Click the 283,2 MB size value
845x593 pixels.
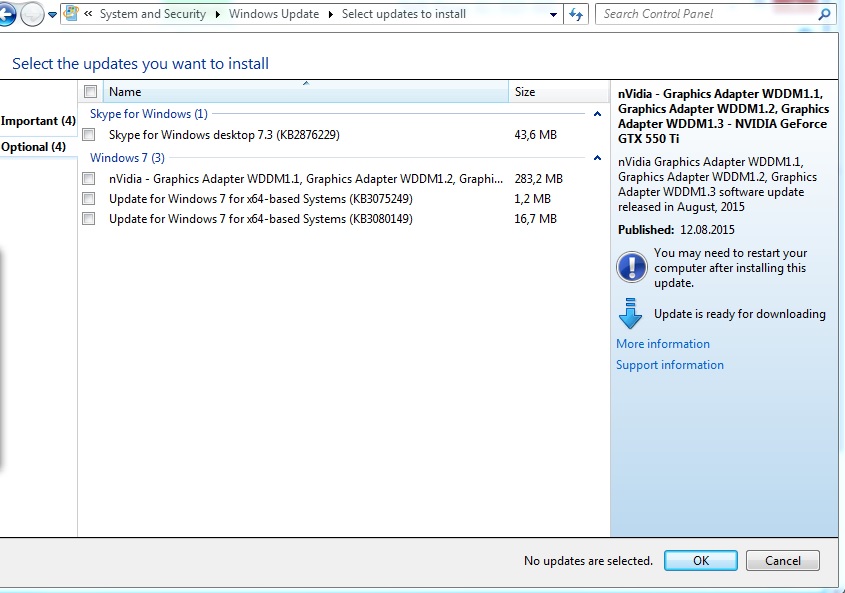pyautogui.click(x=538, y=178)
